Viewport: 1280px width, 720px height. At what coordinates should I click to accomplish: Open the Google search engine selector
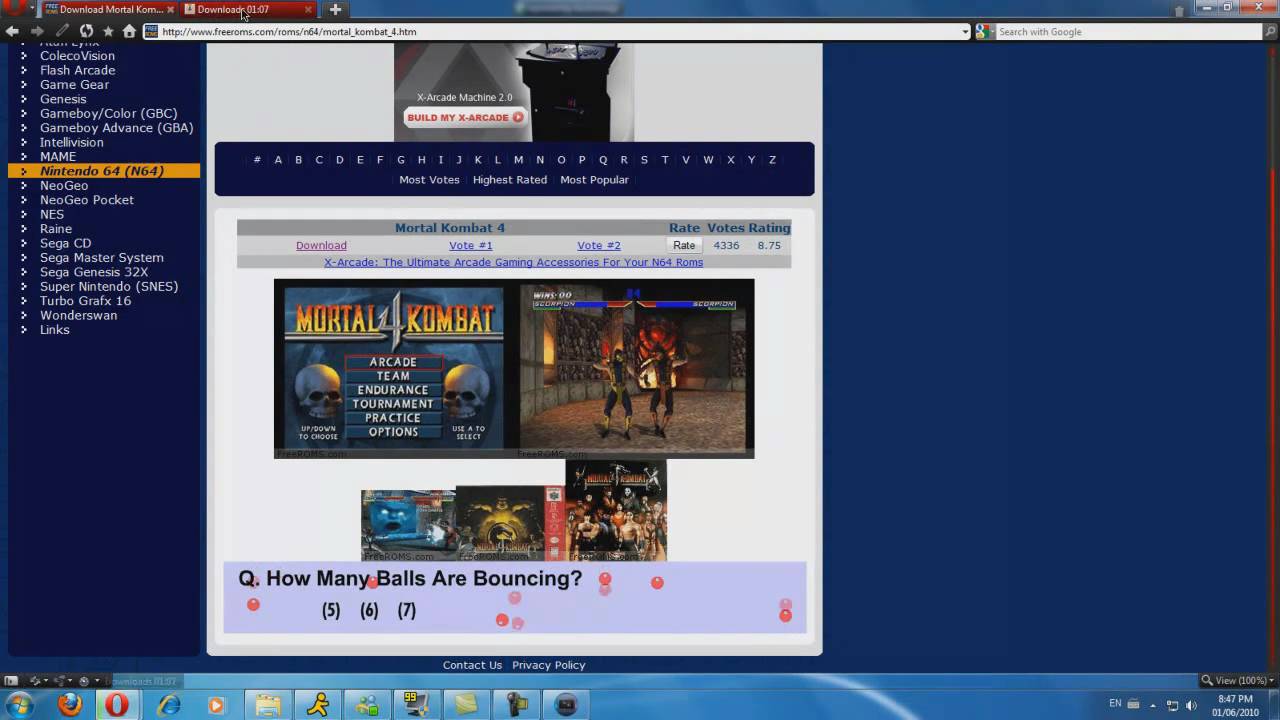[985, 32]
